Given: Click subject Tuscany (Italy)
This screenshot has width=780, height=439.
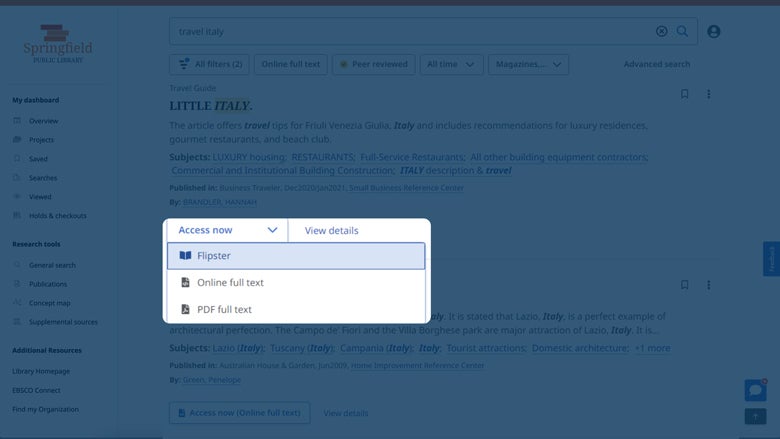Looking at the screenshot, I should point(302,348).
